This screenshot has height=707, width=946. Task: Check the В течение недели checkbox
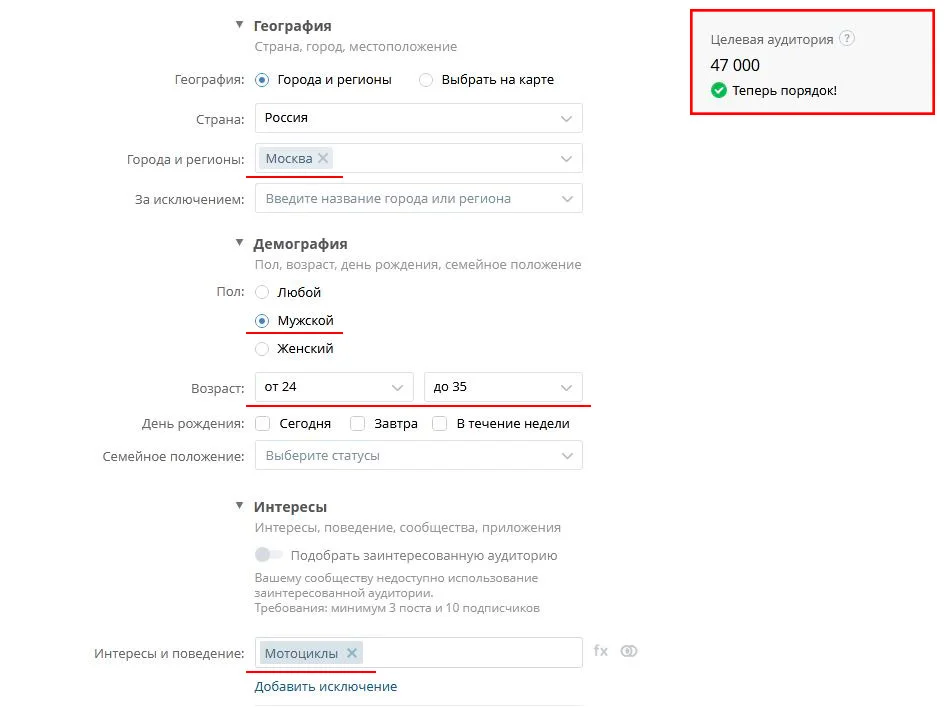(x=440, y=424)
